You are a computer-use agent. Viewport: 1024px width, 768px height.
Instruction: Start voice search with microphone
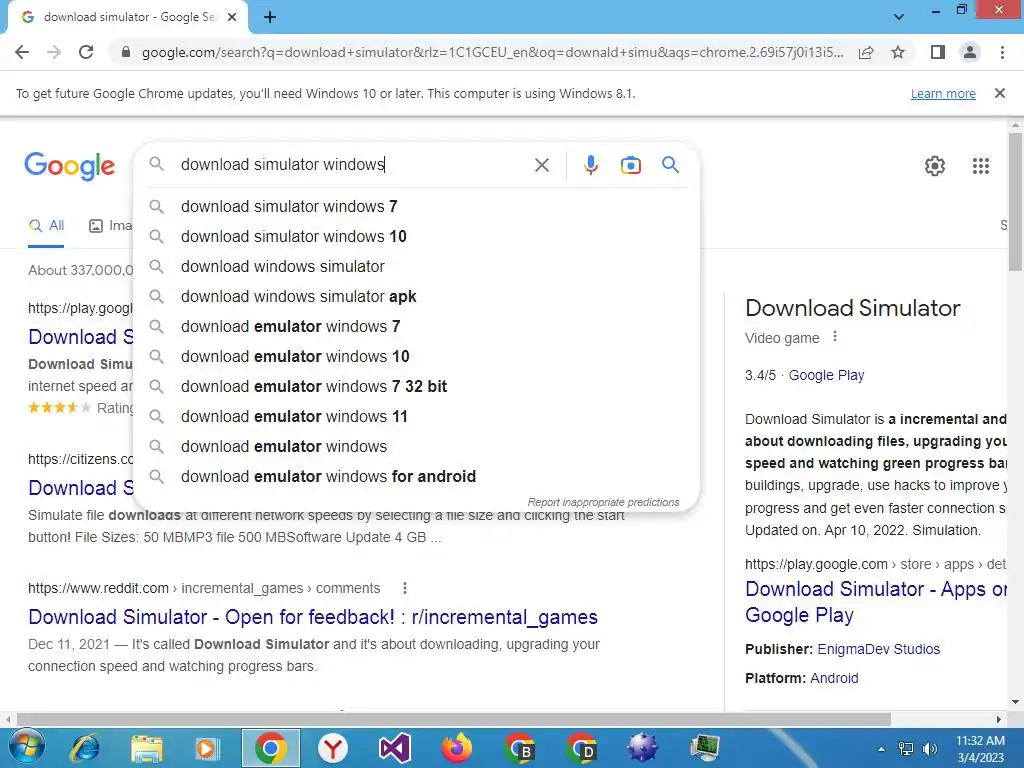coord(591,165)
